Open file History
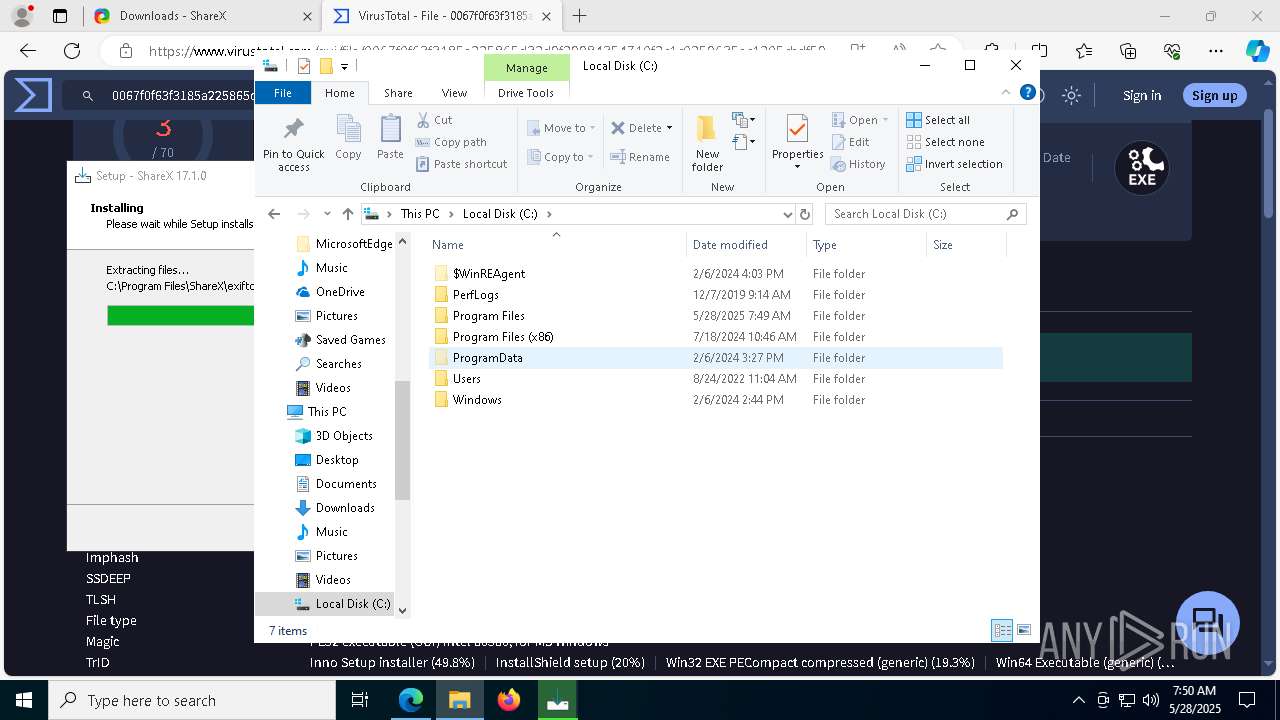This screenshot has width=1280, height=720. [858, 164]
